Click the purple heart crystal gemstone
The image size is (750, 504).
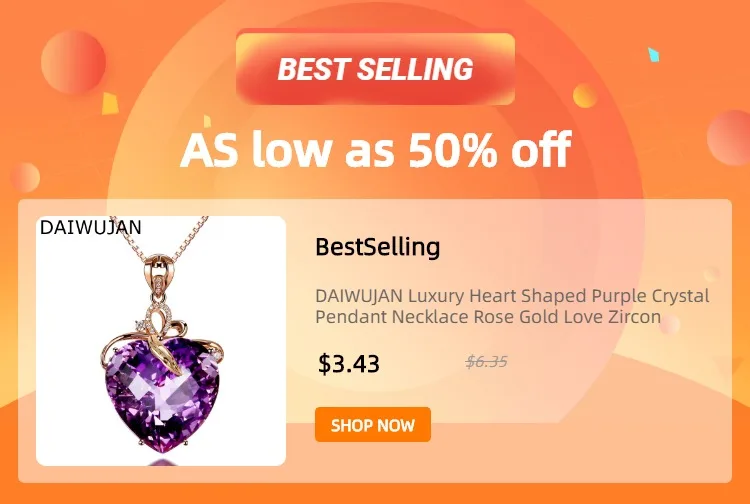pos(162,394)
